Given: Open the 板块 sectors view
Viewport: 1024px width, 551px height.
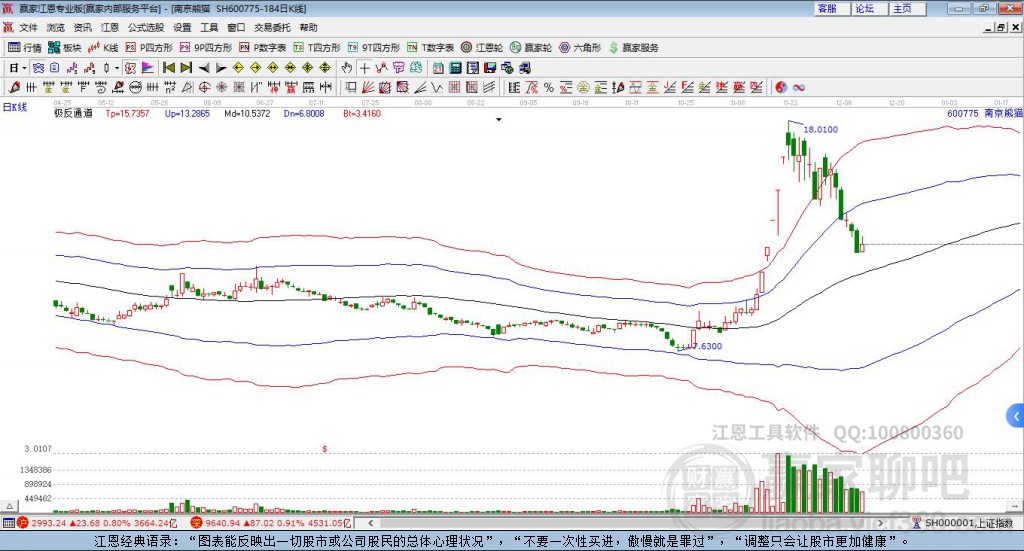Looking at the screenshot, I should point(64,48).
